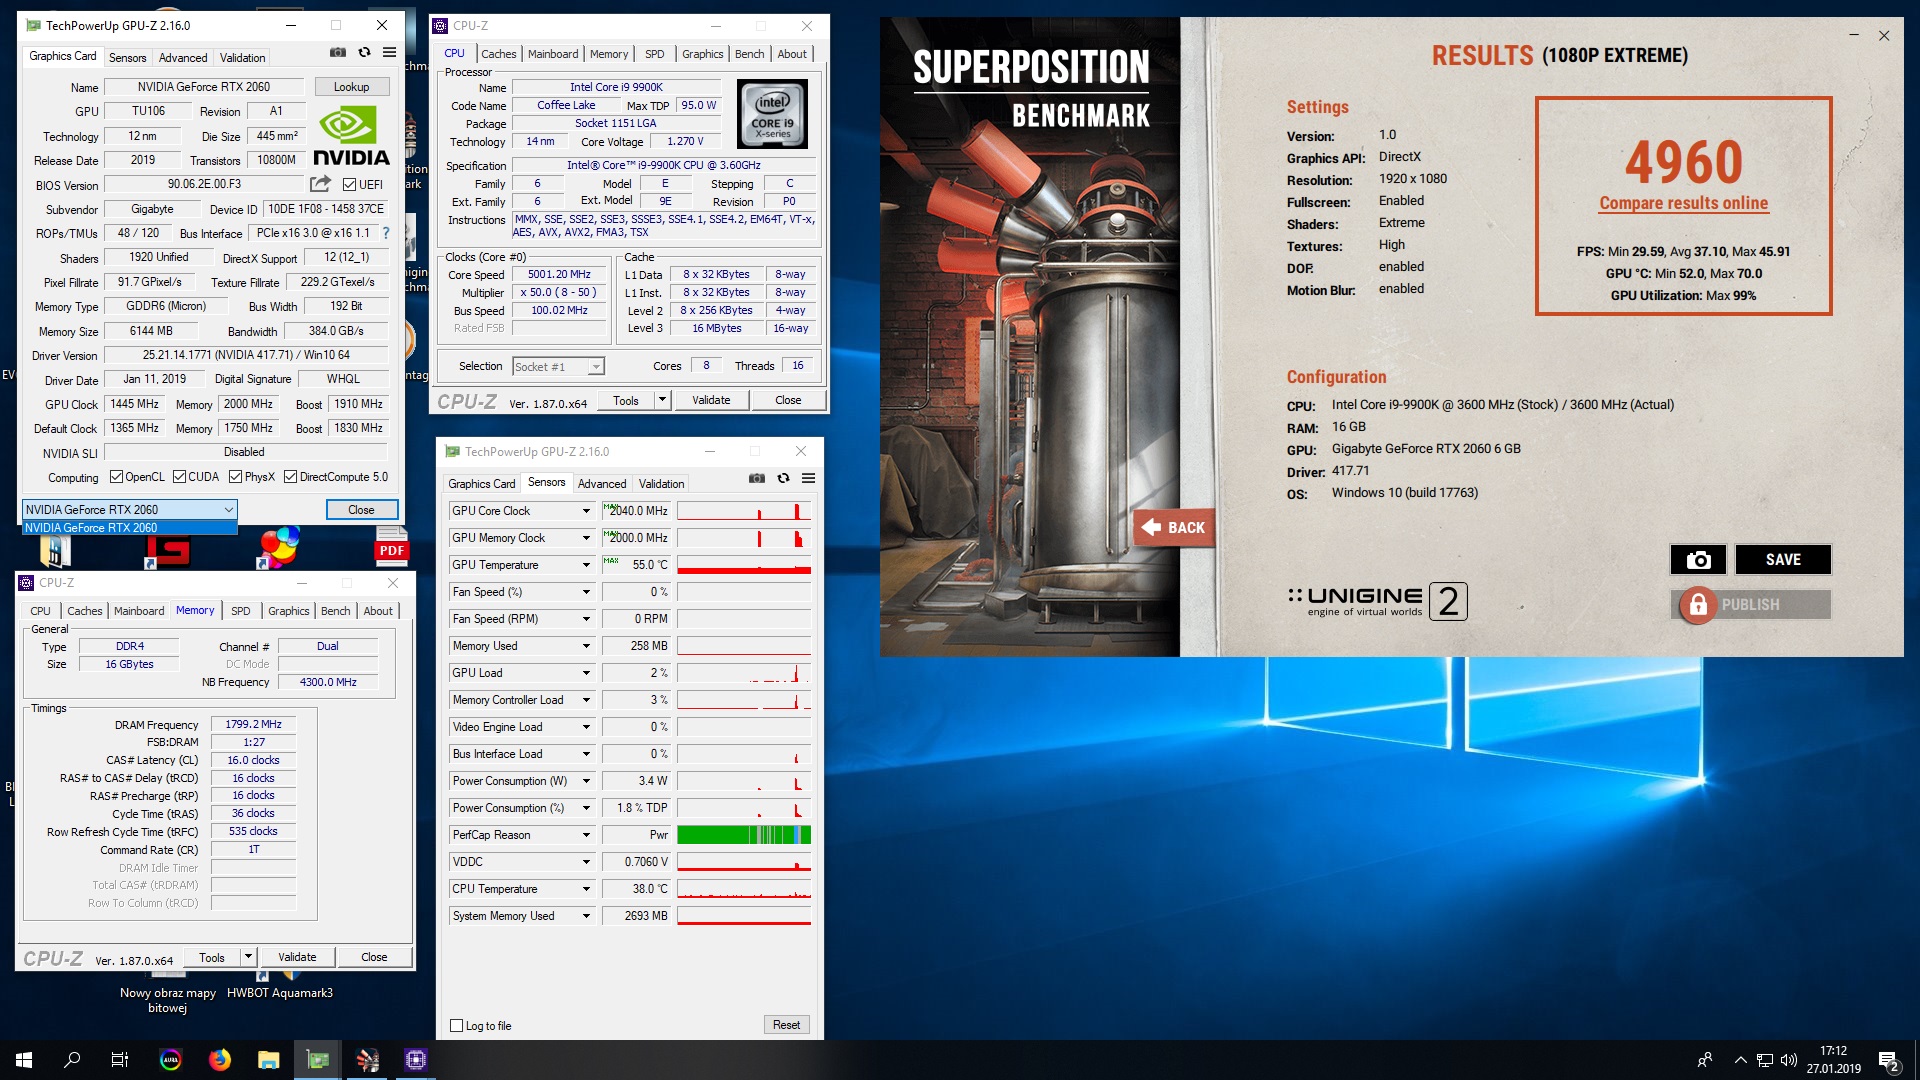The width and height of the screenshot is (1920, 1080).
Task: Click the NVIDIA logo in GPU-Z
Action: (351, 137)
